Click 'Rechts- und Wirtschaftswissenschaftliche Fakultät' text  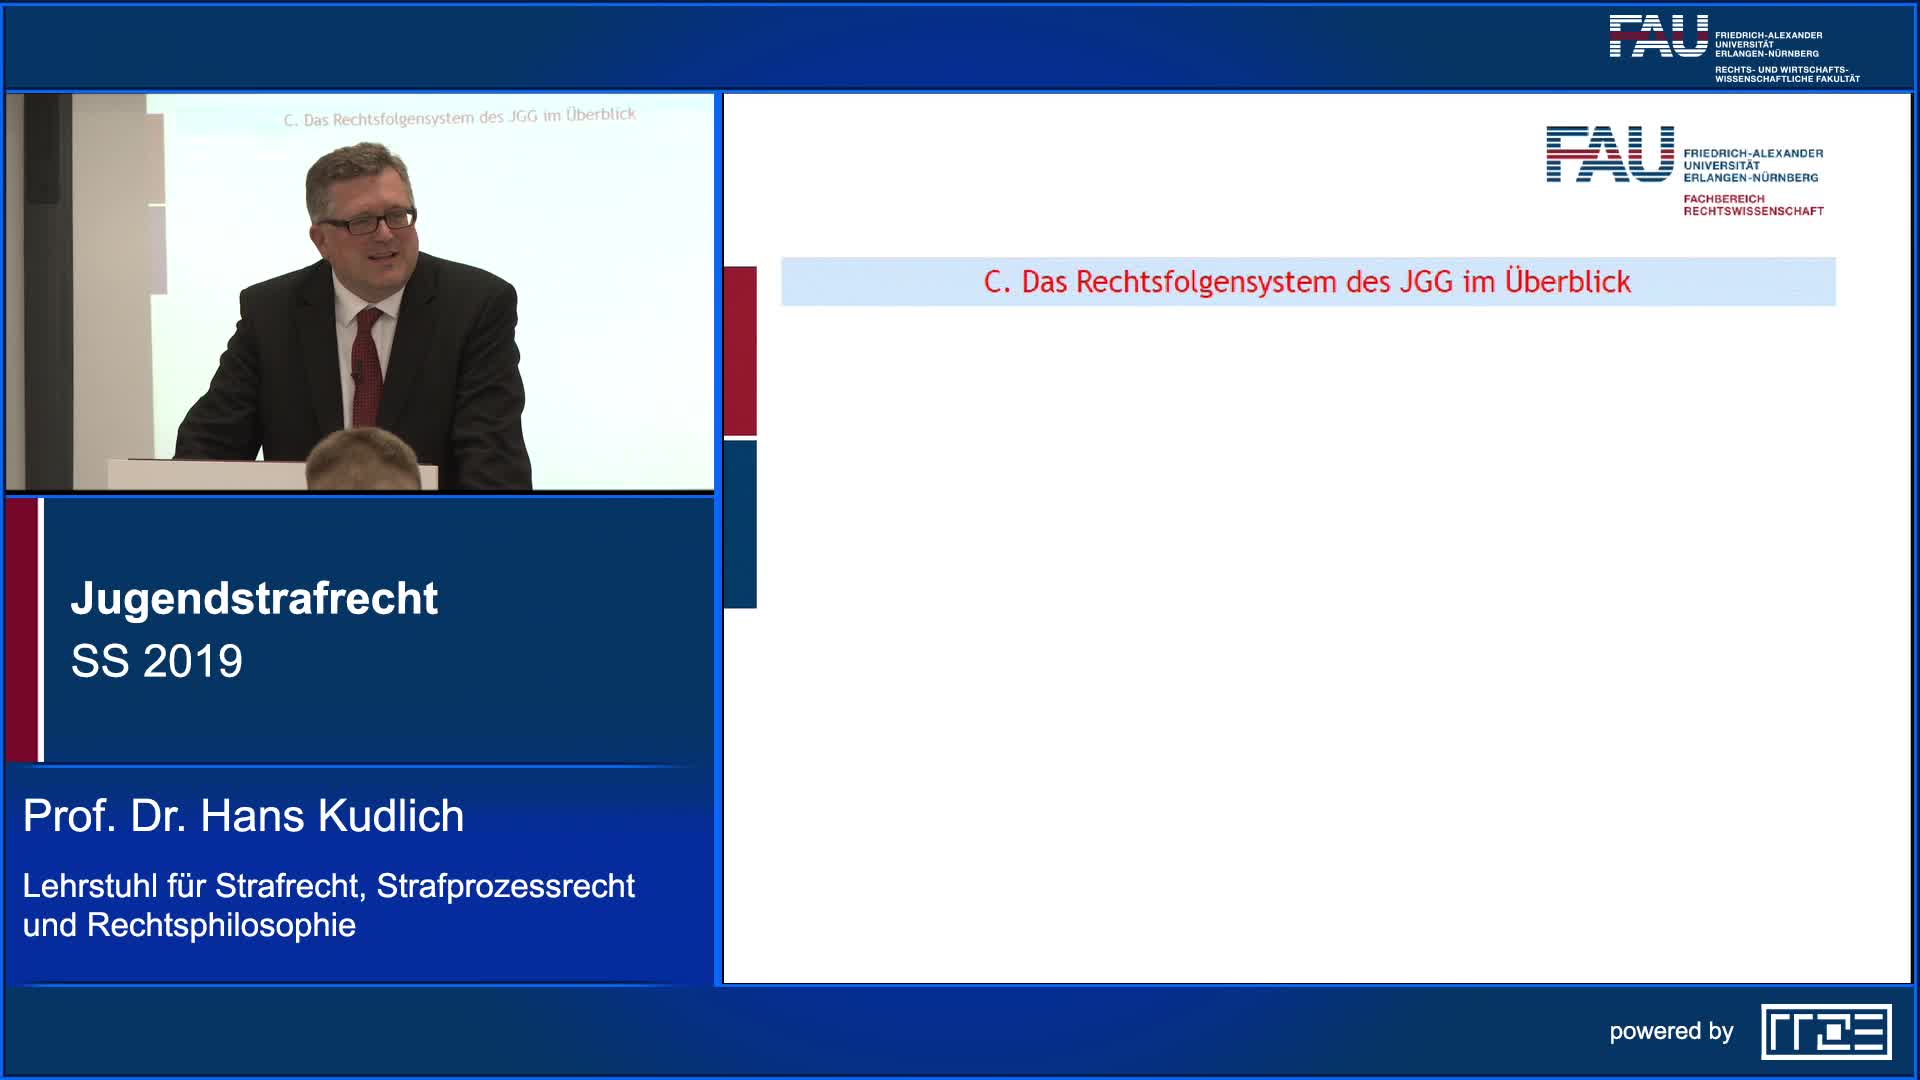tap(1787, 74)
